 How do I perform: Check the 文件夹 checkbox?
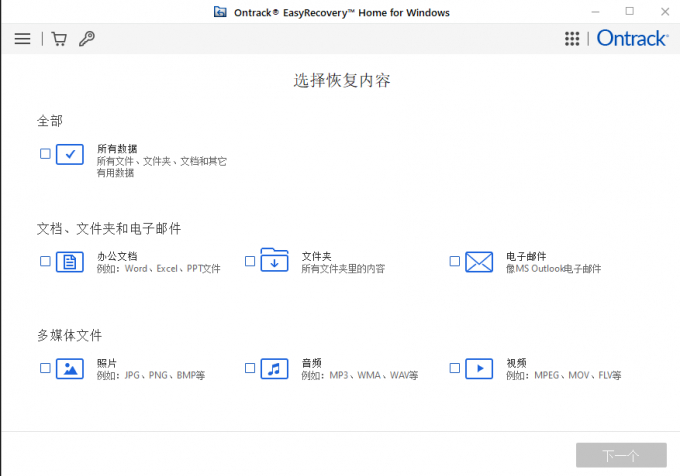(250, 261)
